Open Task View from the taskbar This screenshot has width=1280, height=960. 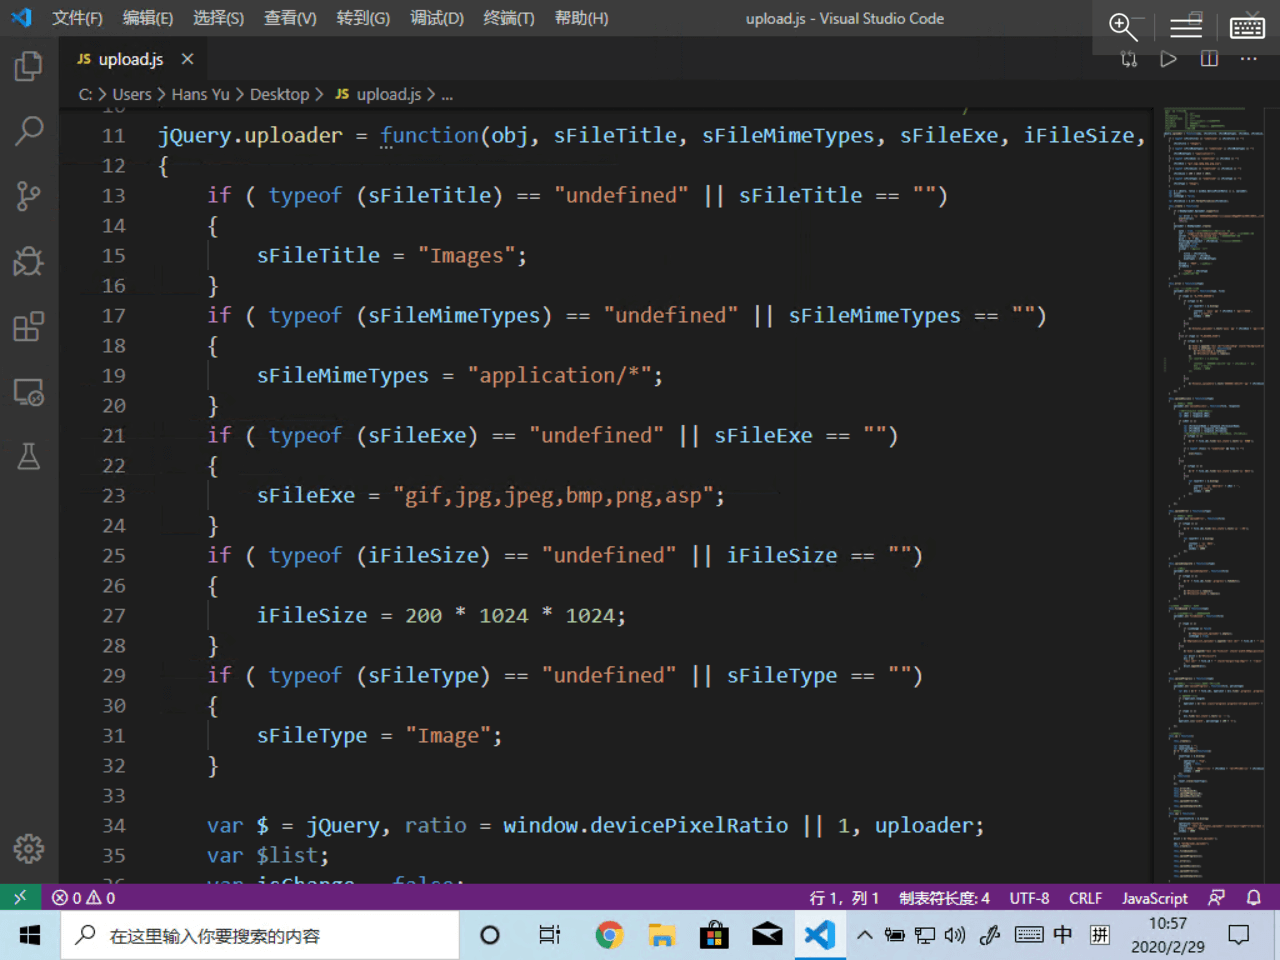[x=549, y=935]
